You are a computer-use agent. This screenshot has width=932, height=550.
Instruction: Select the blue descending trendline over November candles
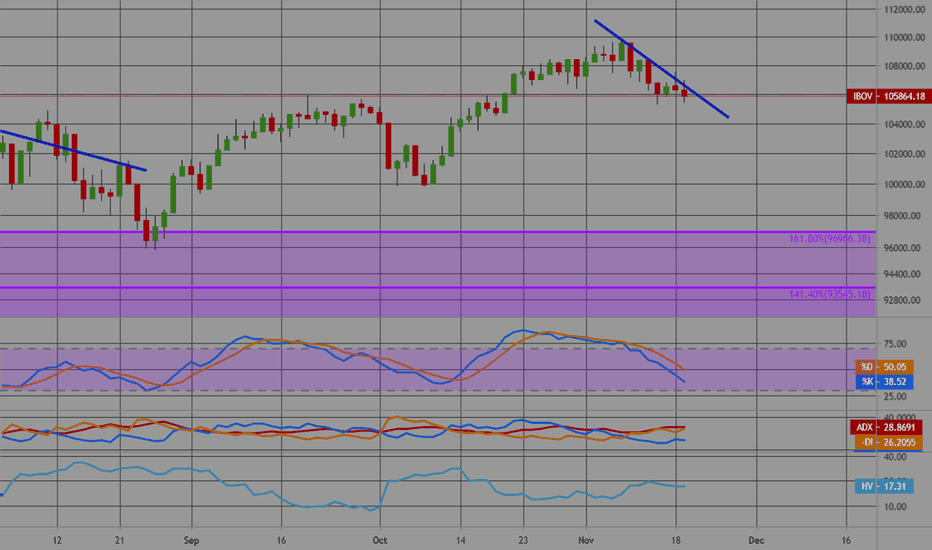[x=662, y=69]
